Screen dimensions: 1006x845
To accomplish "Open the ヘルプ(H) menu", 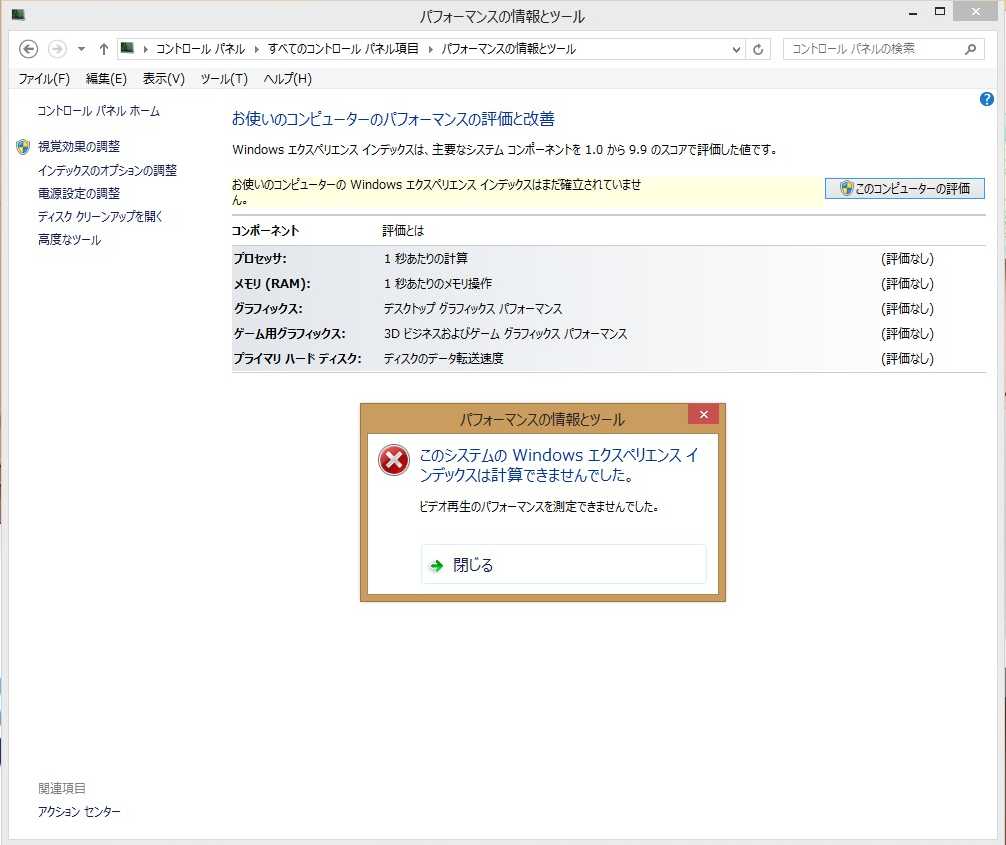I will [x=287, y=79].
